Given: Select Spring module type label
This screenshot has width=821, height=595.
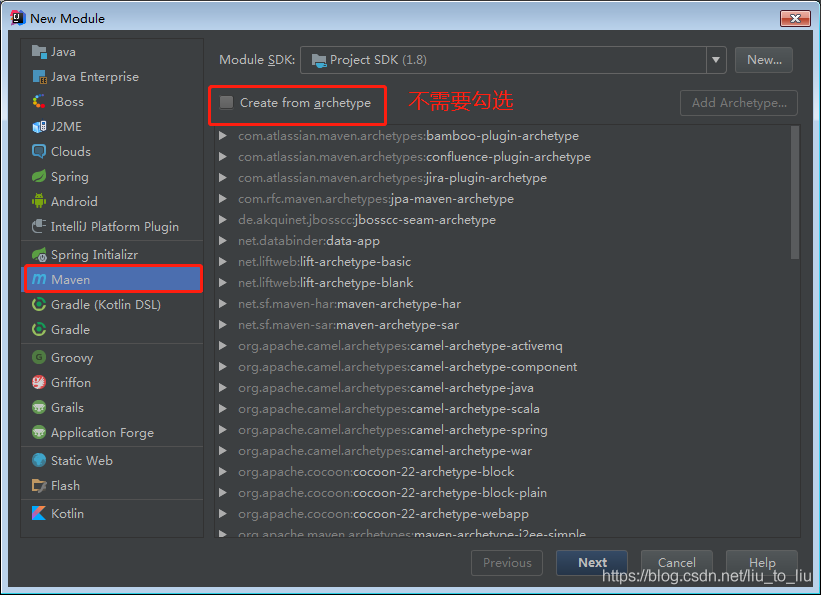Looking at the screenshot, I should click(x=70, y=177).
